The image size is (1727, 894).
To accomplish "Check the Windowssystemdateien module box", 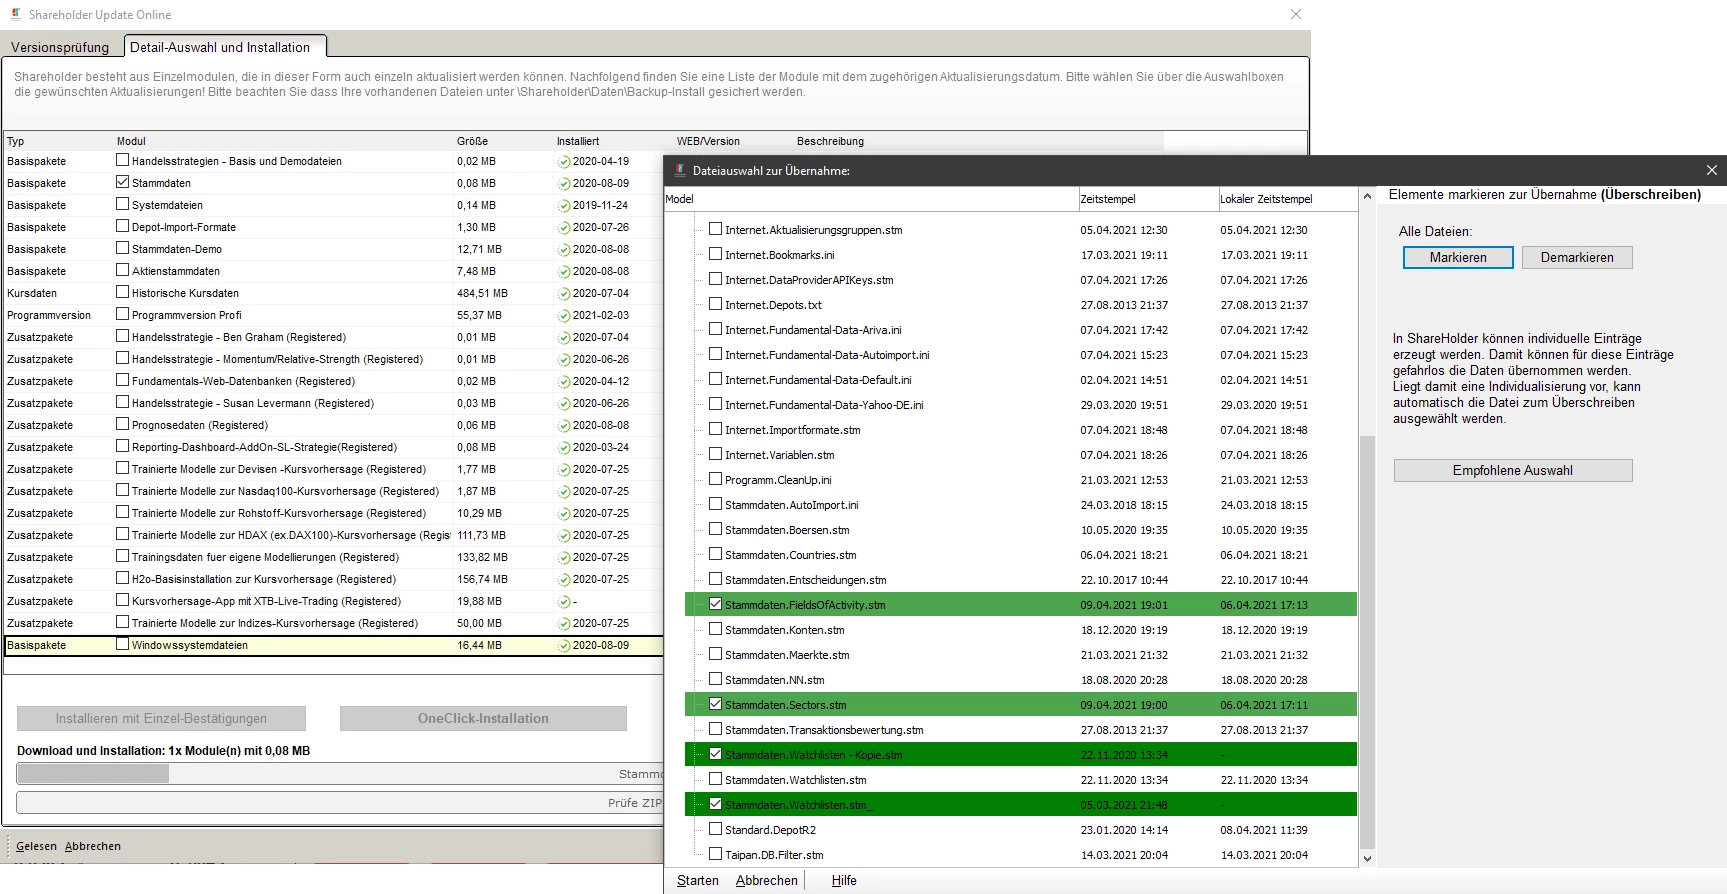I will pos(122,644).
